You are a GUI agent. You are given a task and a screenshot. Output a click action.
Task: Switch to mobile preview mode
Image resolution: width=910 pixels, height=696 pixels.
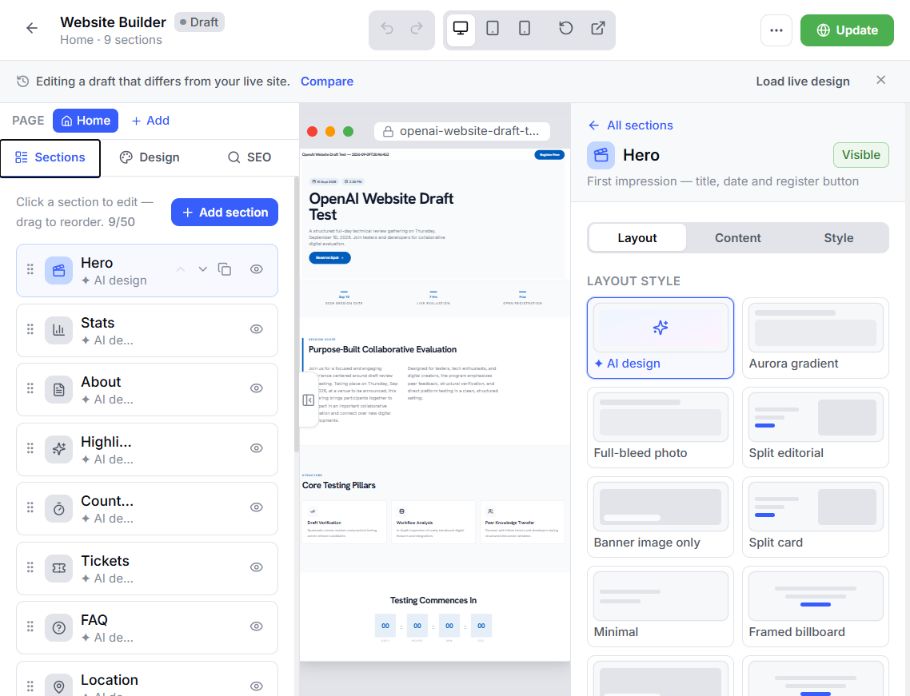click(x=524, y=28)
